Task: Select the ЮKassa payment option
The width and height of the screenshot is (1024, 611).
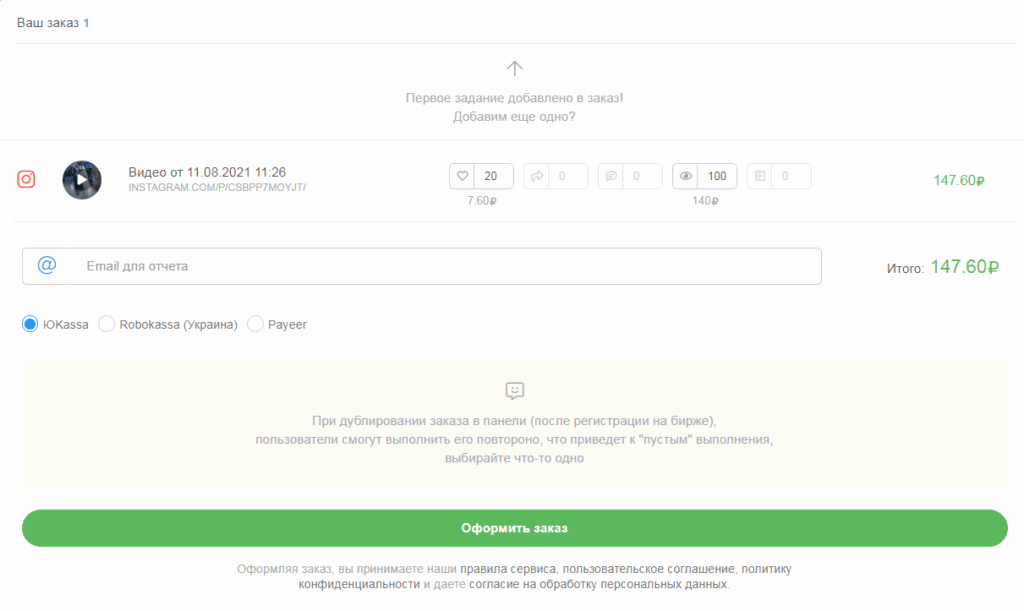Action: click(x=30, y=324)
